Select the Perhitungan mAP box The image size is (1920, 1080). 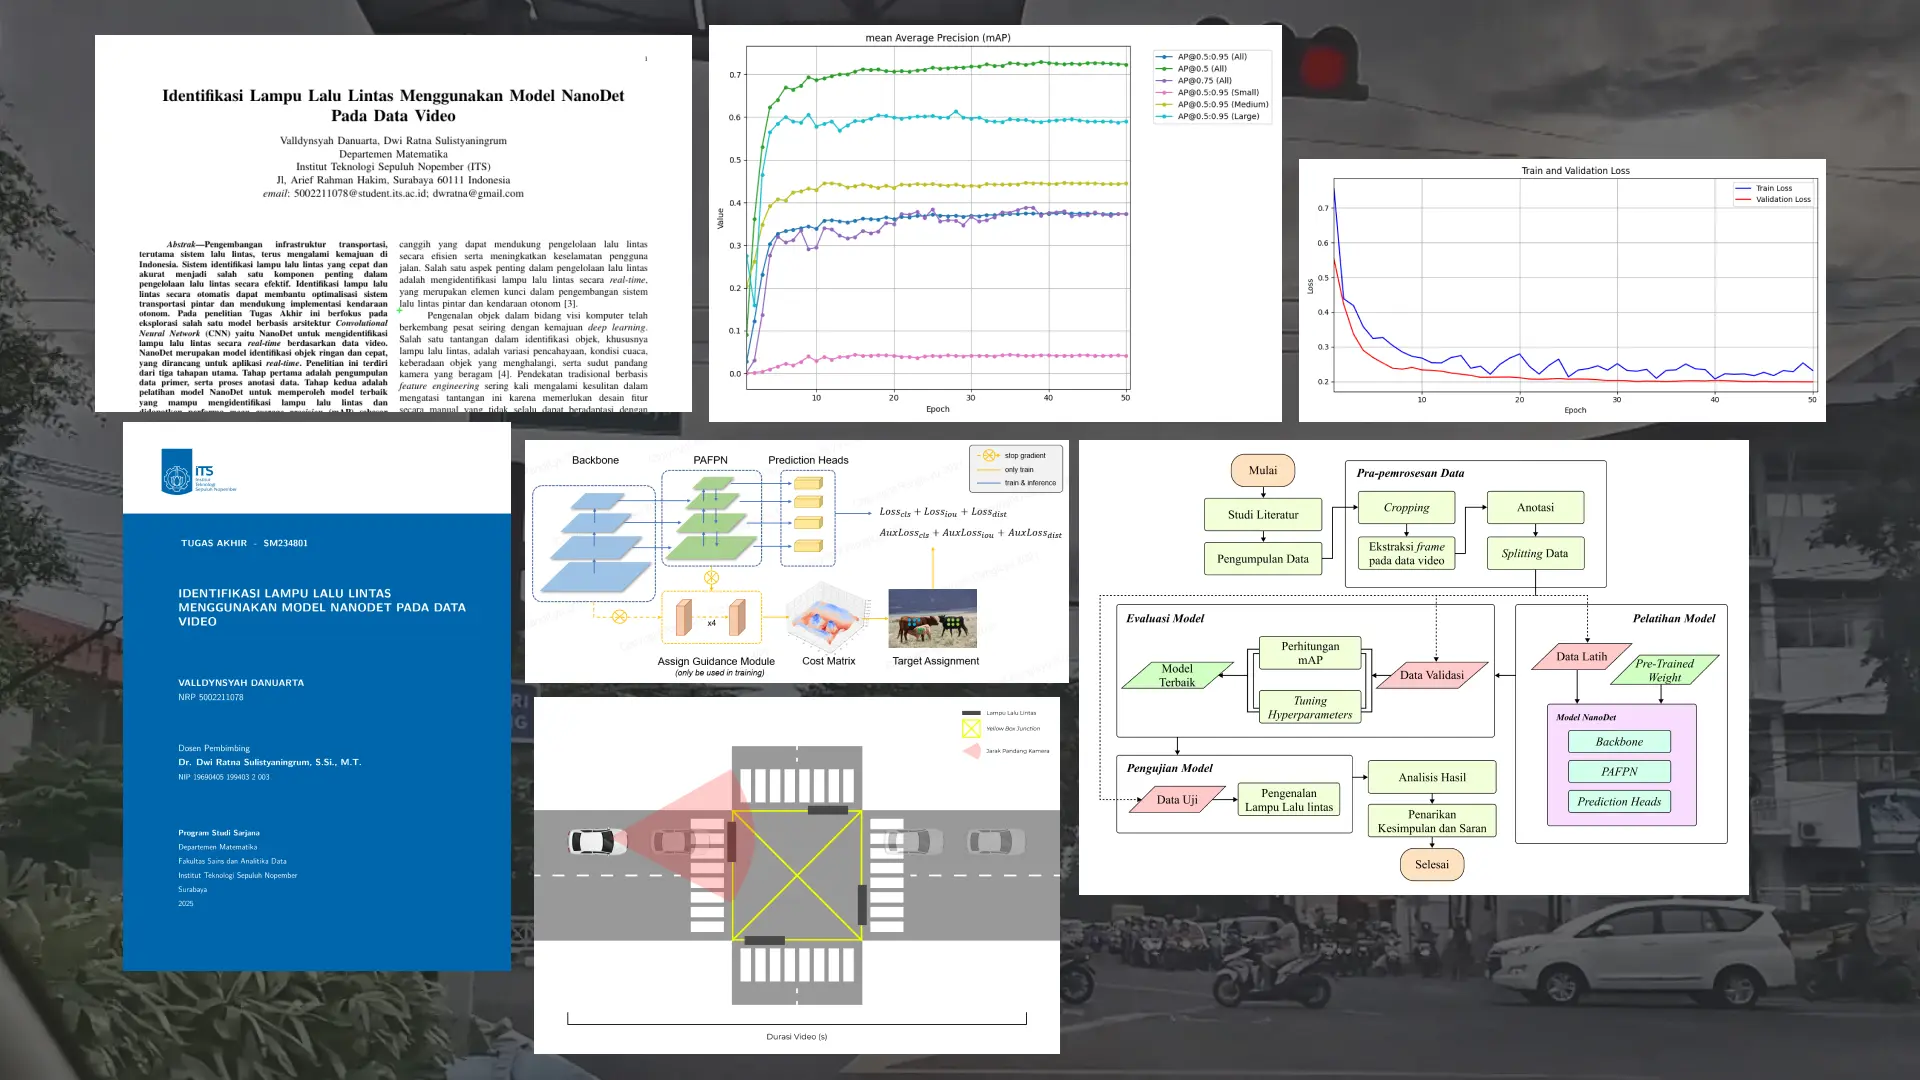coord(1310,653)
